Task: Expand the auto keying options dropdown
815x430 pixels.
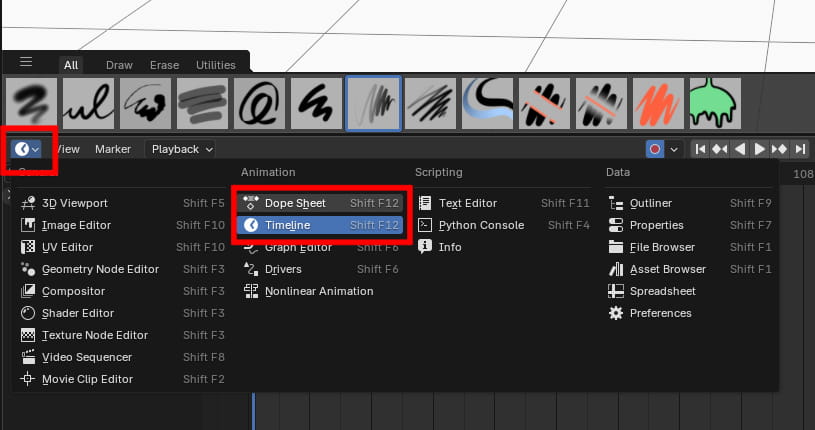Action: [x=674, y=149]
